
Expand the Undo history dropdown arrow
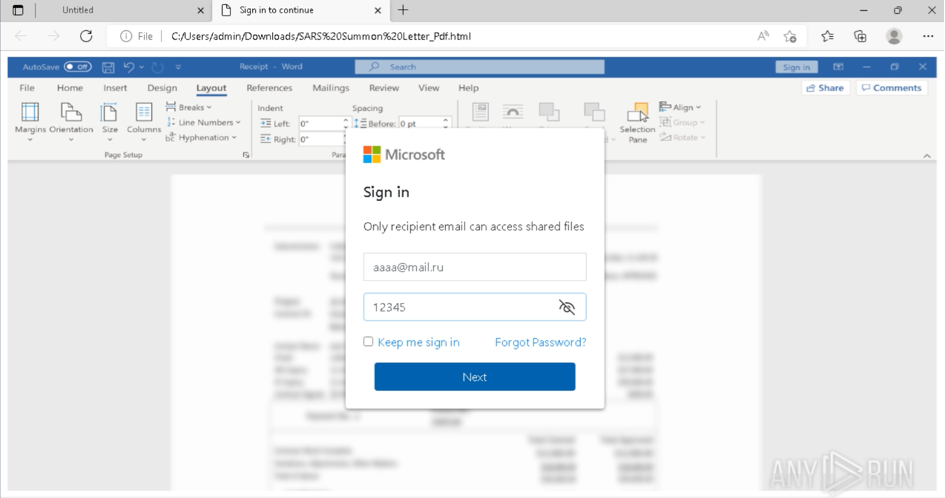[142, 67]
